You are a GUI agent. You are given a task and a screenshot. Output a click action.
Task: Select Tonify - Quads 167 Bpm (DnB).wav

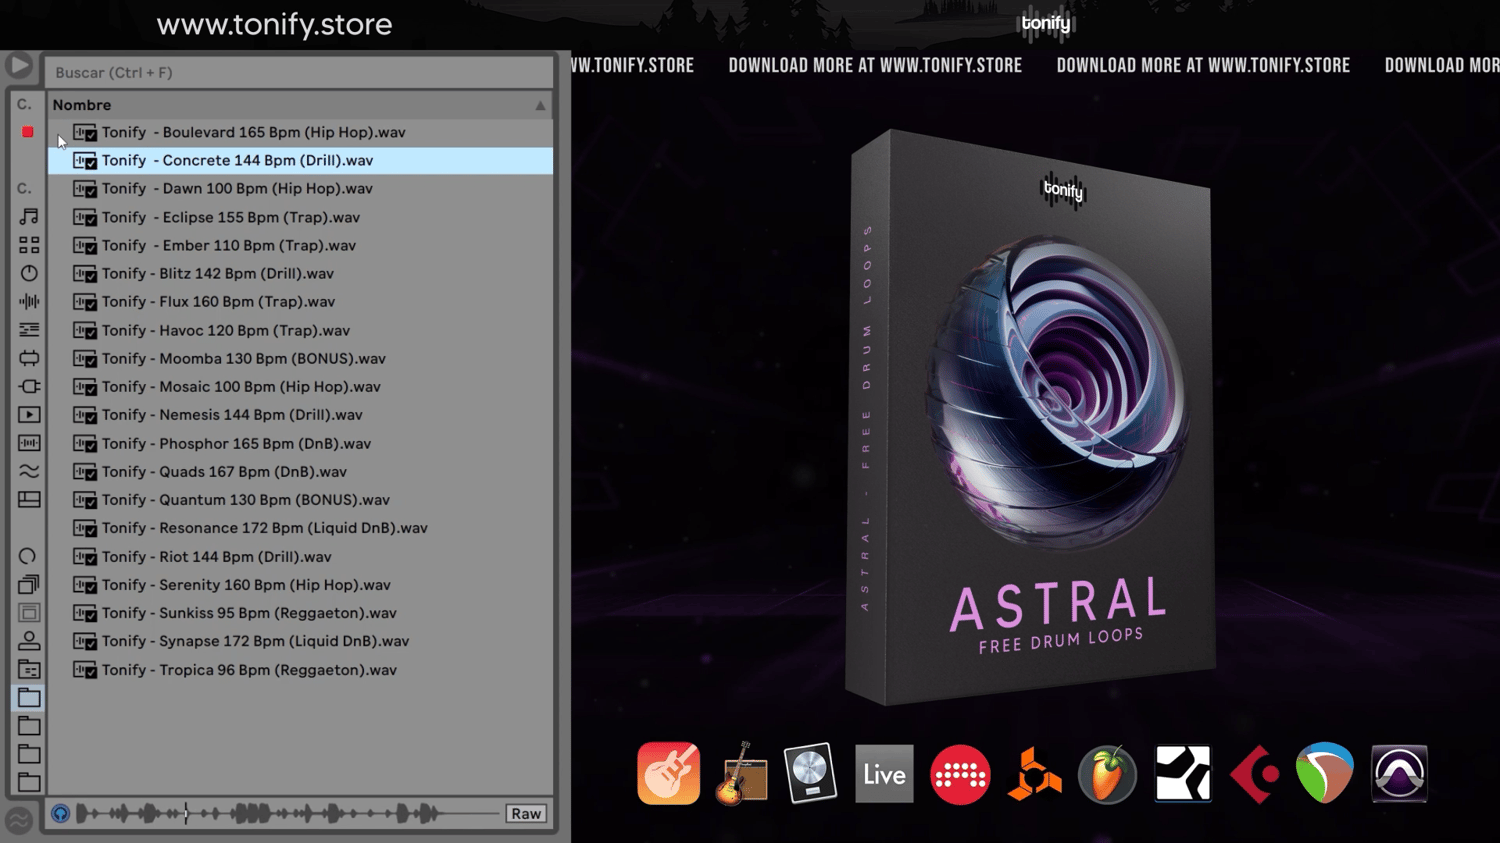[300, 471]
